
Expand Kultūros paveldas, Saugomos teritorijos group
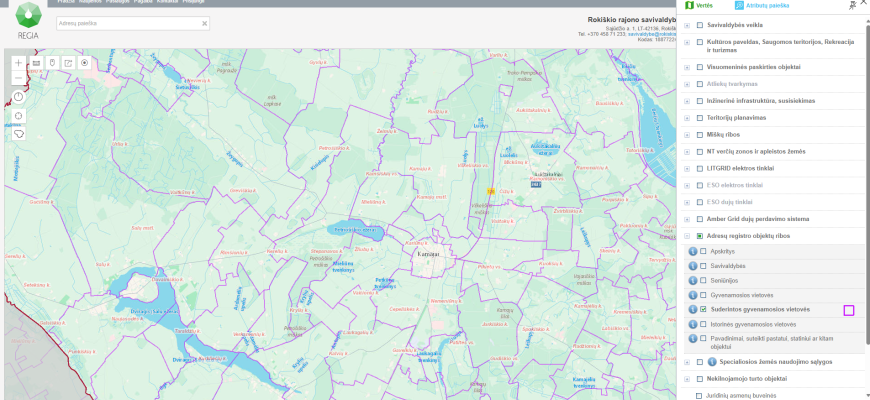coord(687,42)
